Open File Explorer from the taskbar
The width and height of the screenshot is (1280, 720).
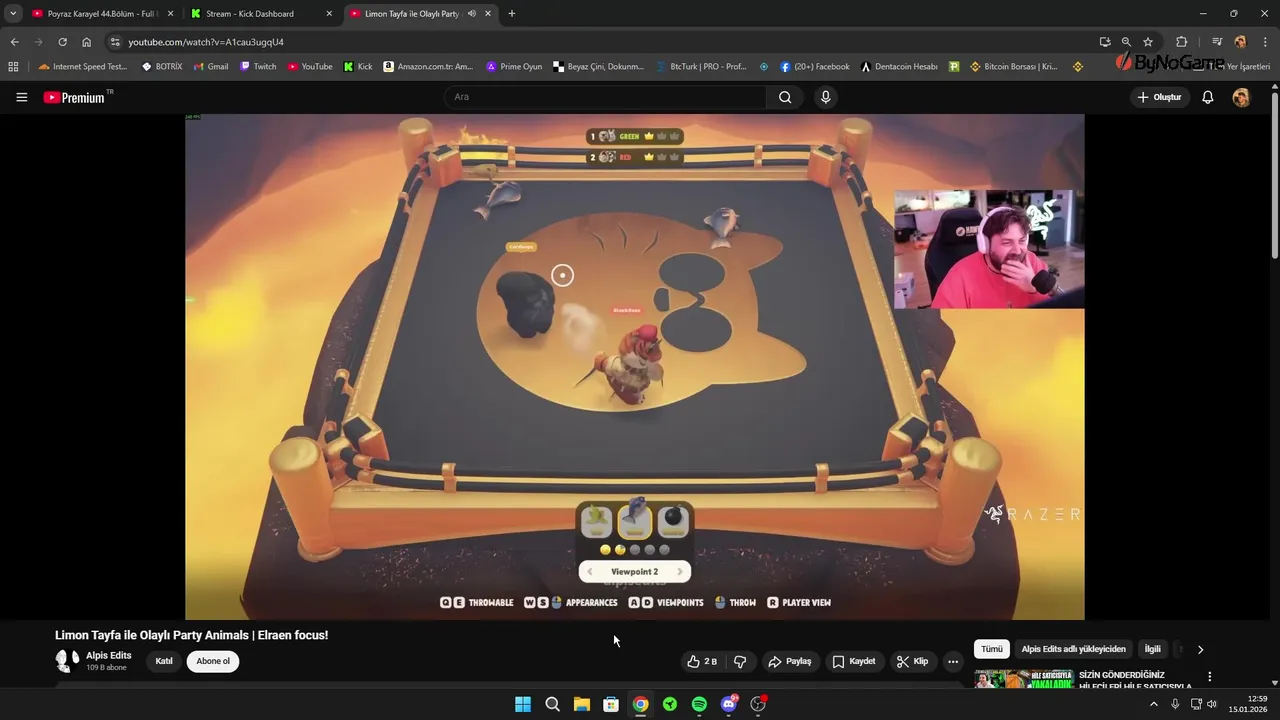[x=581, y=704]
